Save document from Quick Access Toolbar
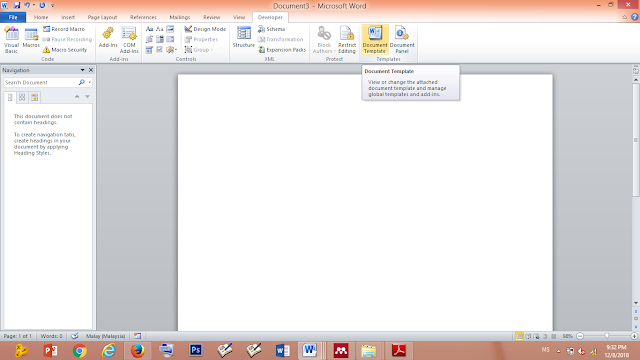Image resolution: width=640 pixels, height=360 pixels. tap(17, 5)
